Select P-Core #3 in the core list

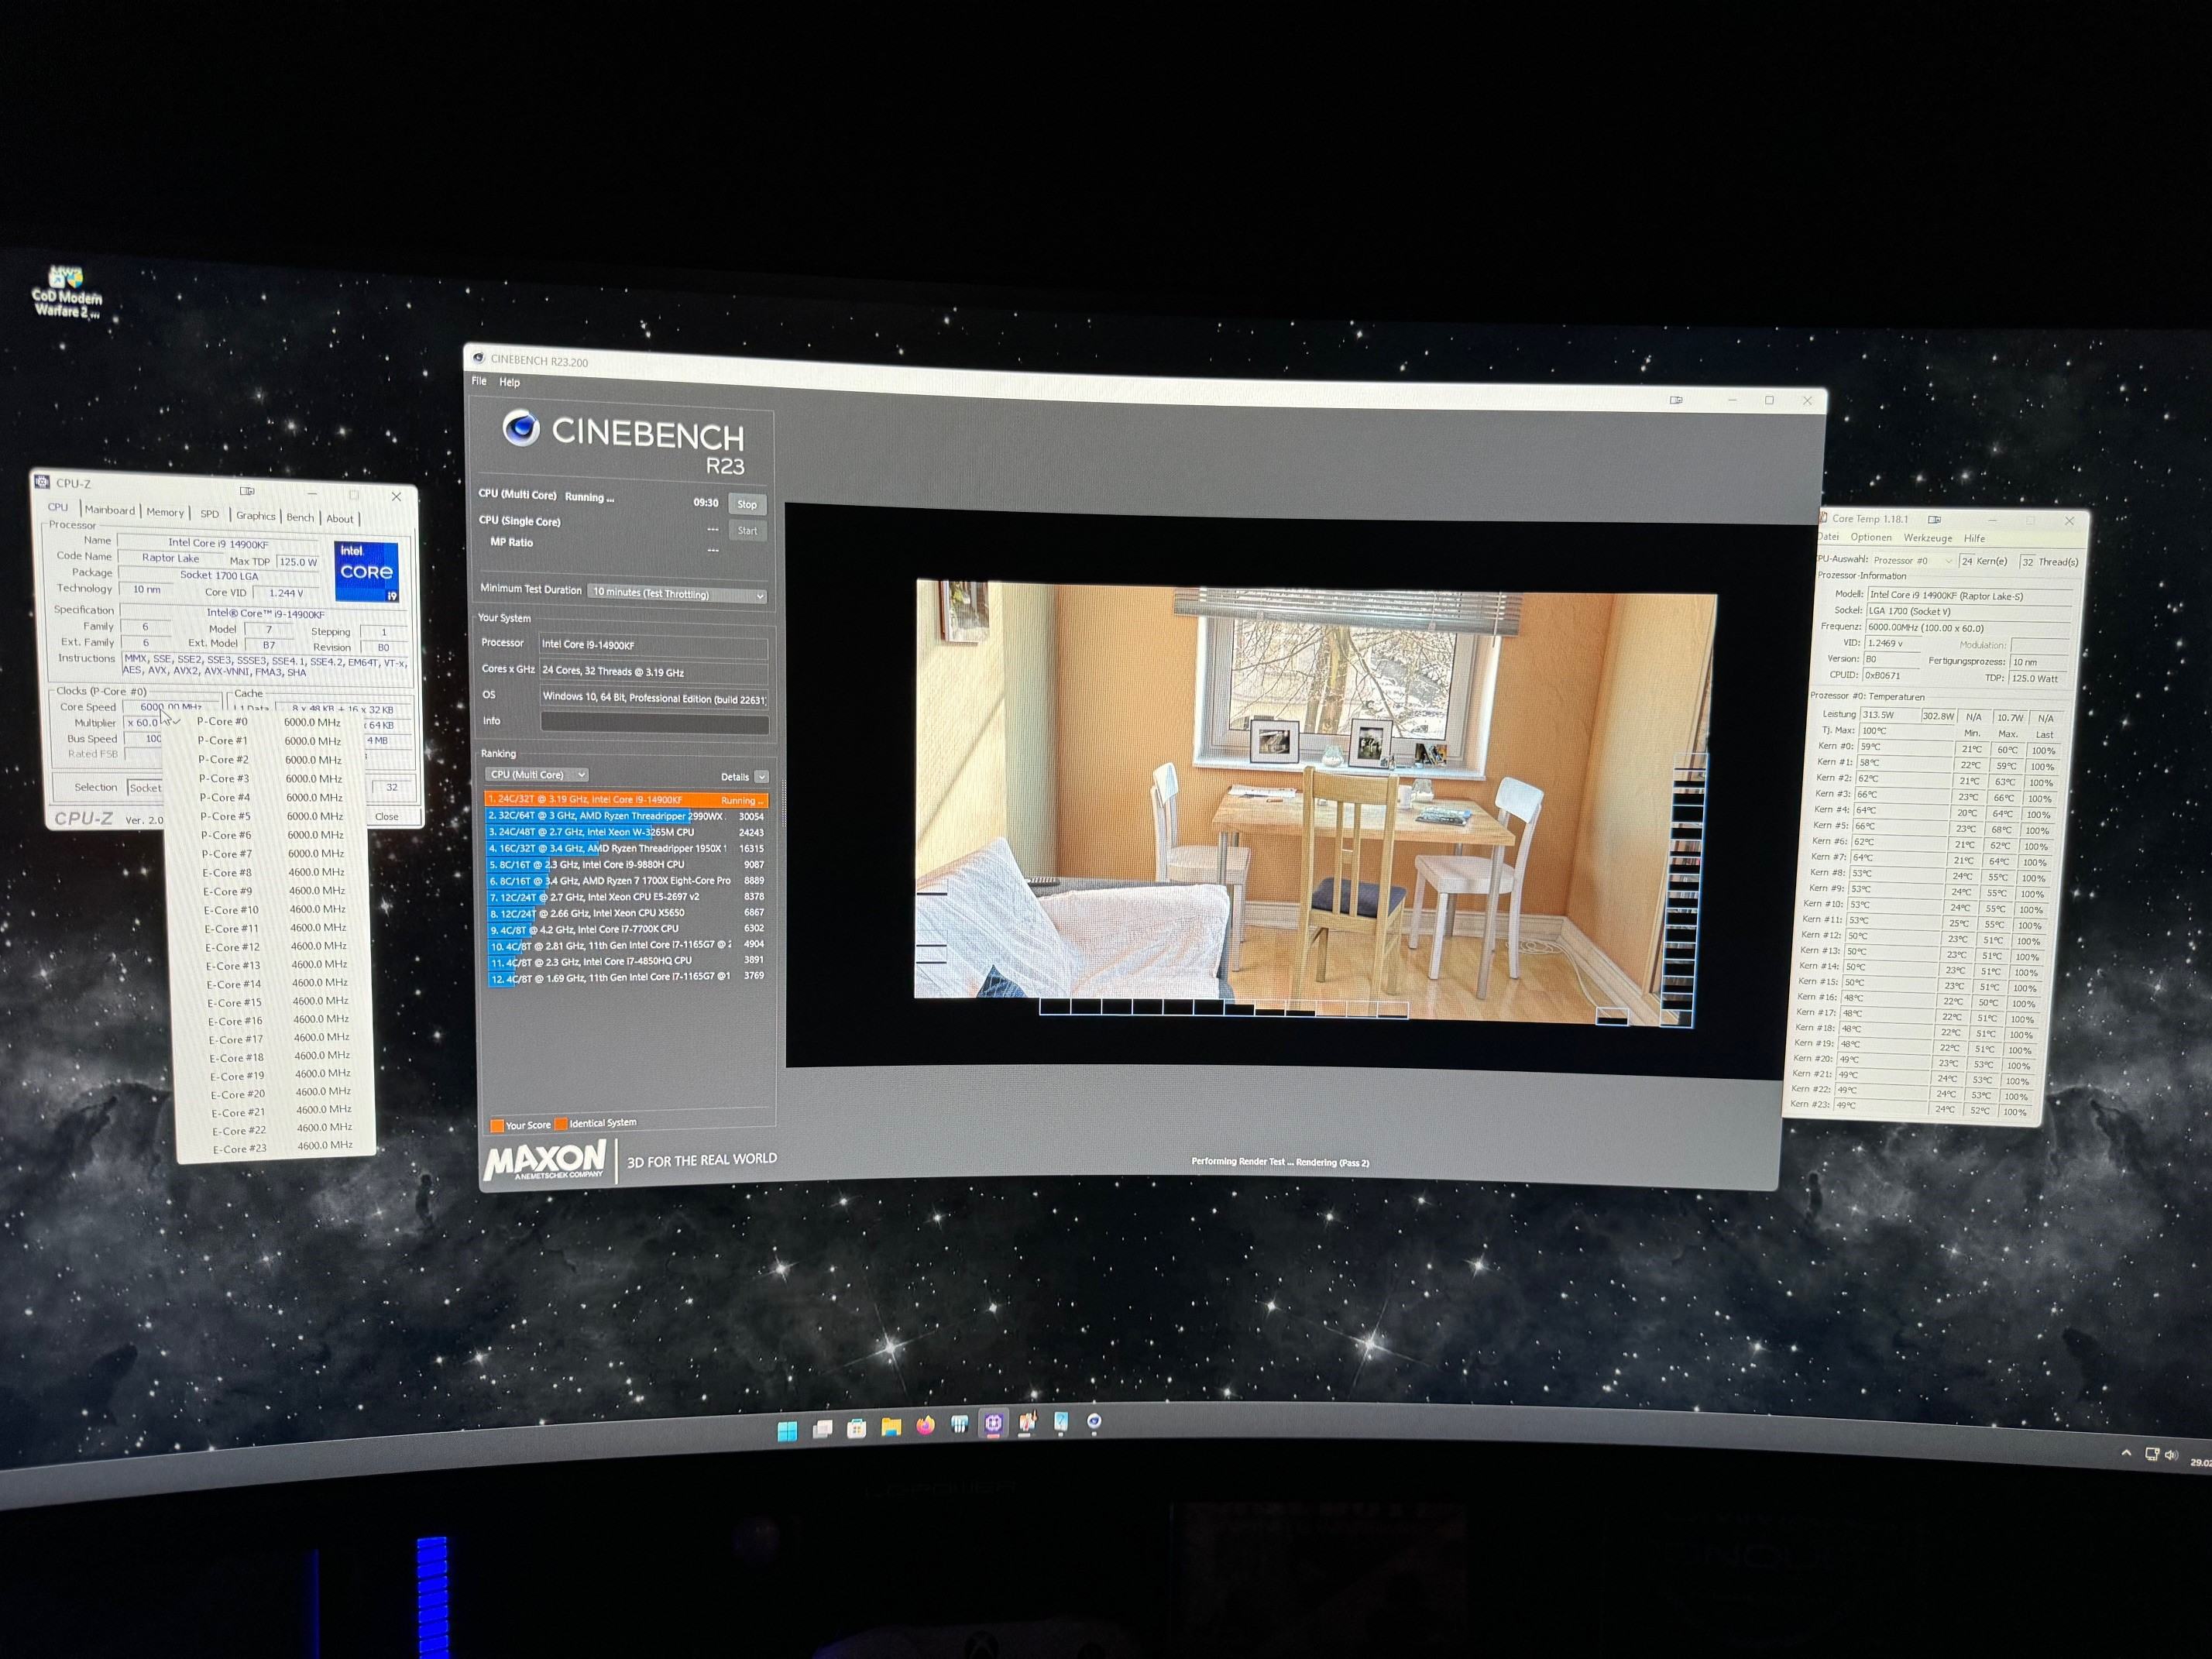click(x=270, y=779)
